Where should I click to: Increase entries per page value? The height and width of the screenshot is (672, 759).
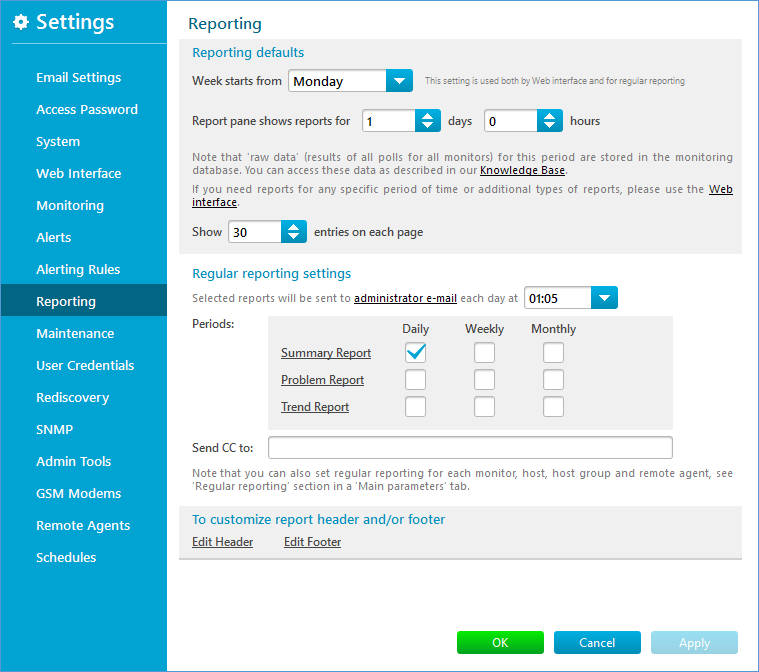[x=293, y=227]
